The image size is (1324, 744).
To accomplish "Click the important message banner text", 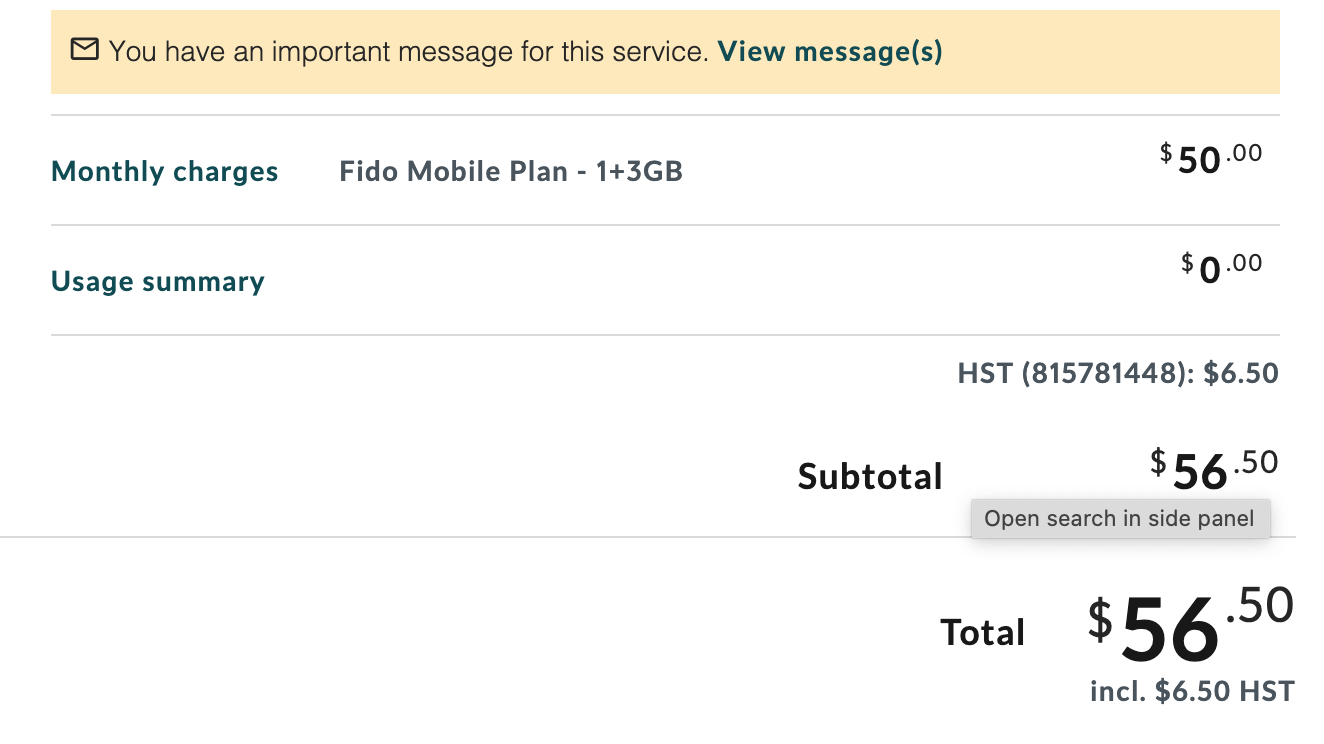I will point(408,51).
